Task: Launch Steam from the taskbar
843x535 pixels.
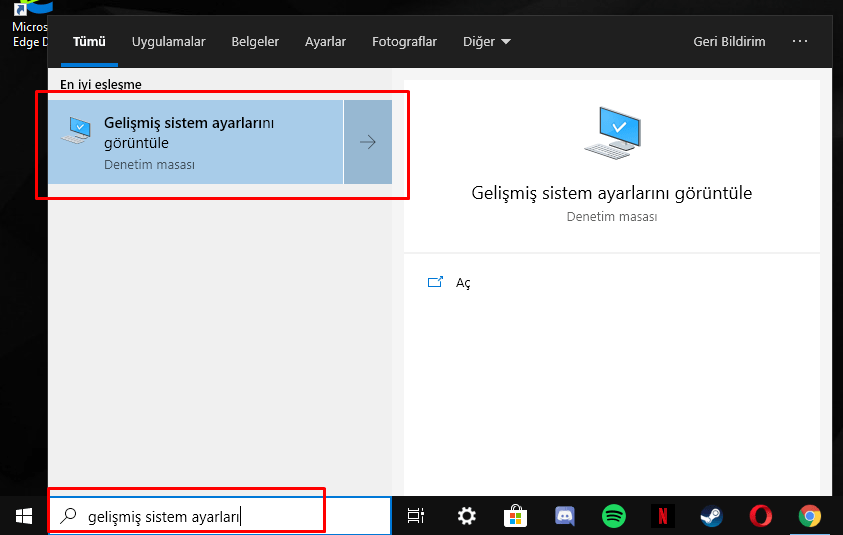Action: point(711,516)
